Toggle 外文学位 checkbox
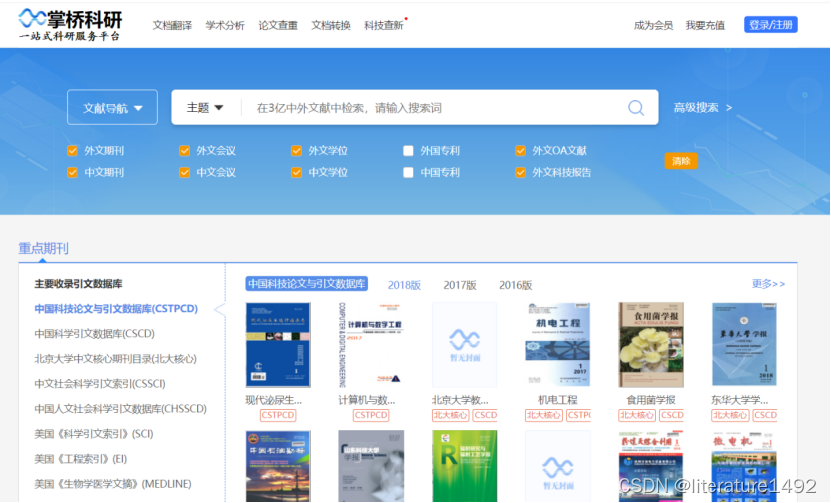 coord(296,151)
